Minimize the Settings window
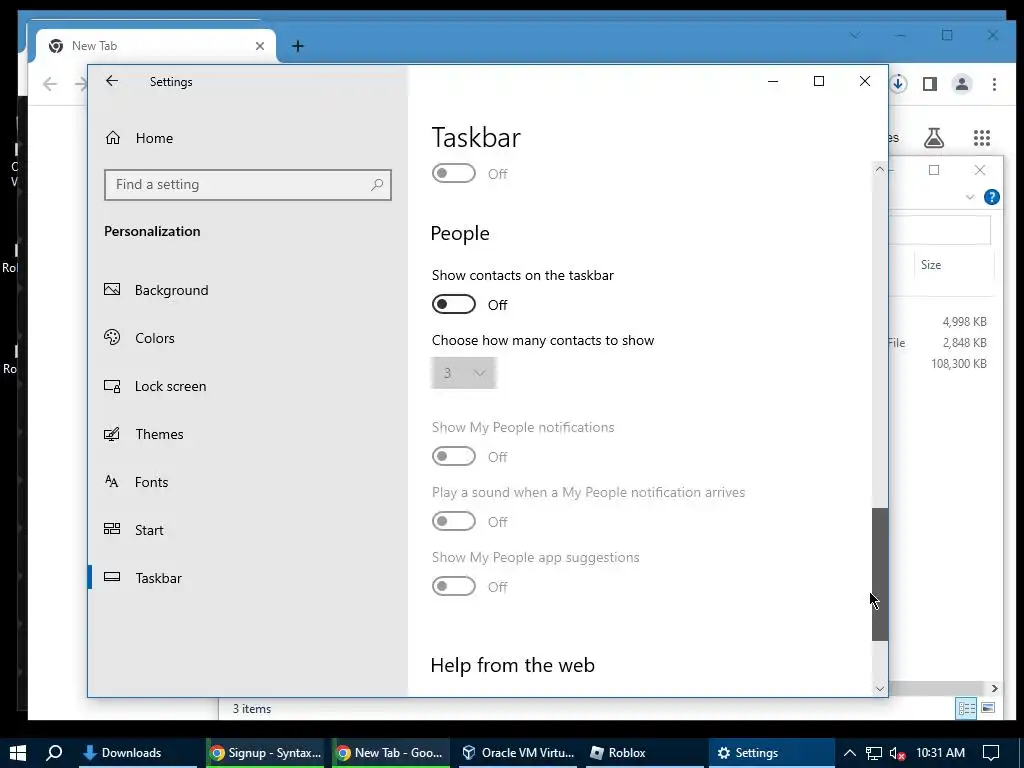The image size is (1024, 768). [x=773, y=81]
